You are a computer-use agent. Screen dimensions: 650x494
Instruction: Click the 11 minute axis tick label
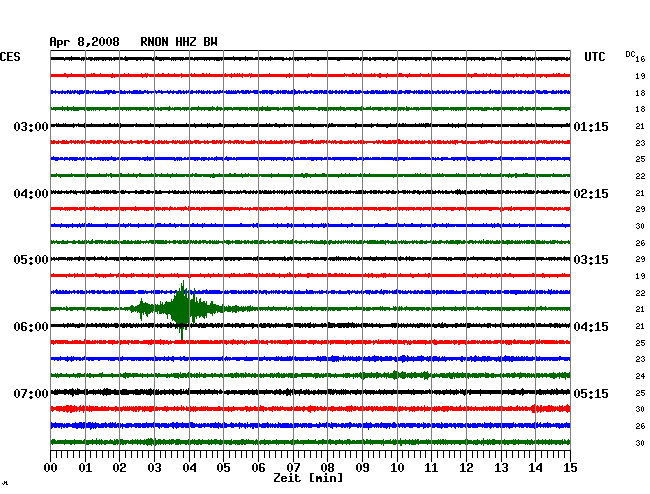(x=431, y=467)
